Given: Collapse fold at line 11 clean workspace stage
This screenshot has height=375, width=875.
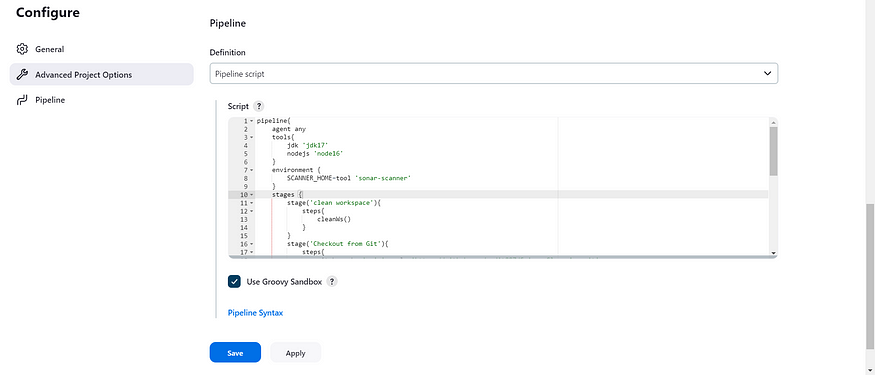Looking at the screenshot, I should point(251,203).
